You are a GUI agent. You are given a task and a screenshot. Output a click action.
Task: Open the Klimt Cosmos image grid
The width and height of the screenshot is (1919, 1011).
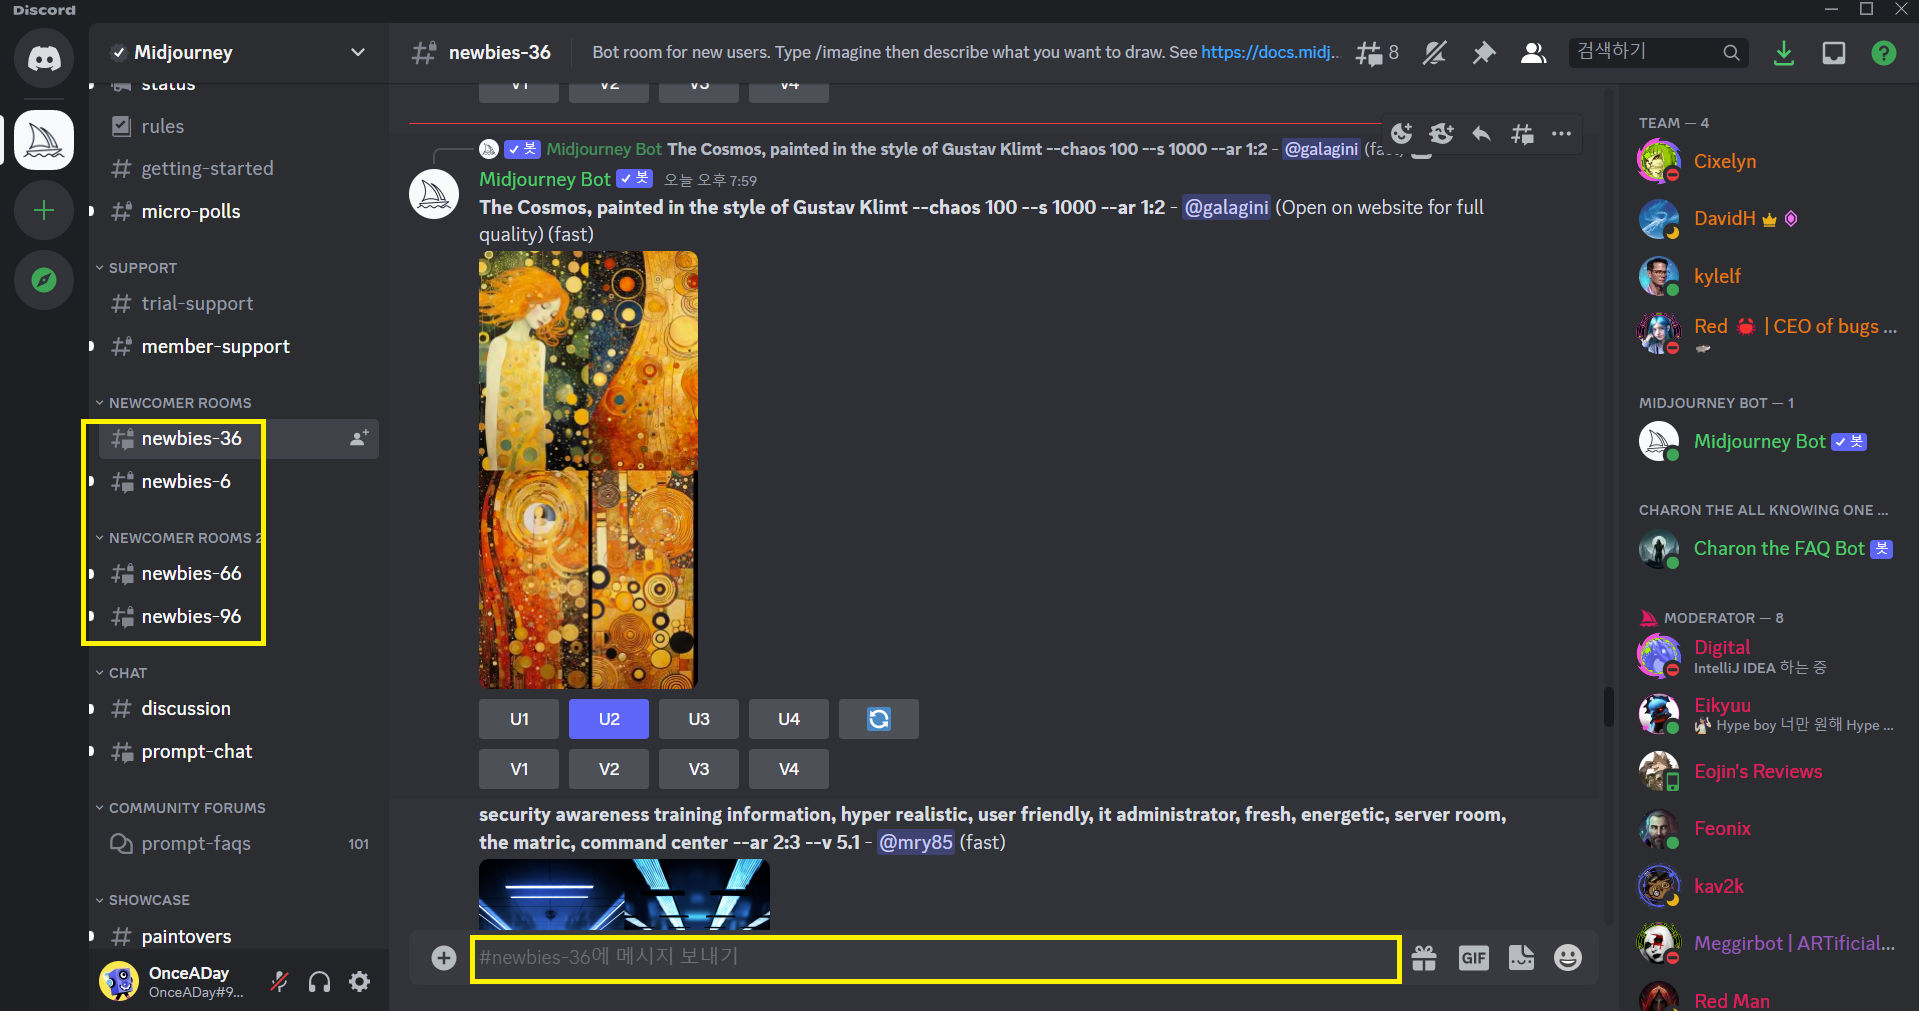(x=588, y=470)
